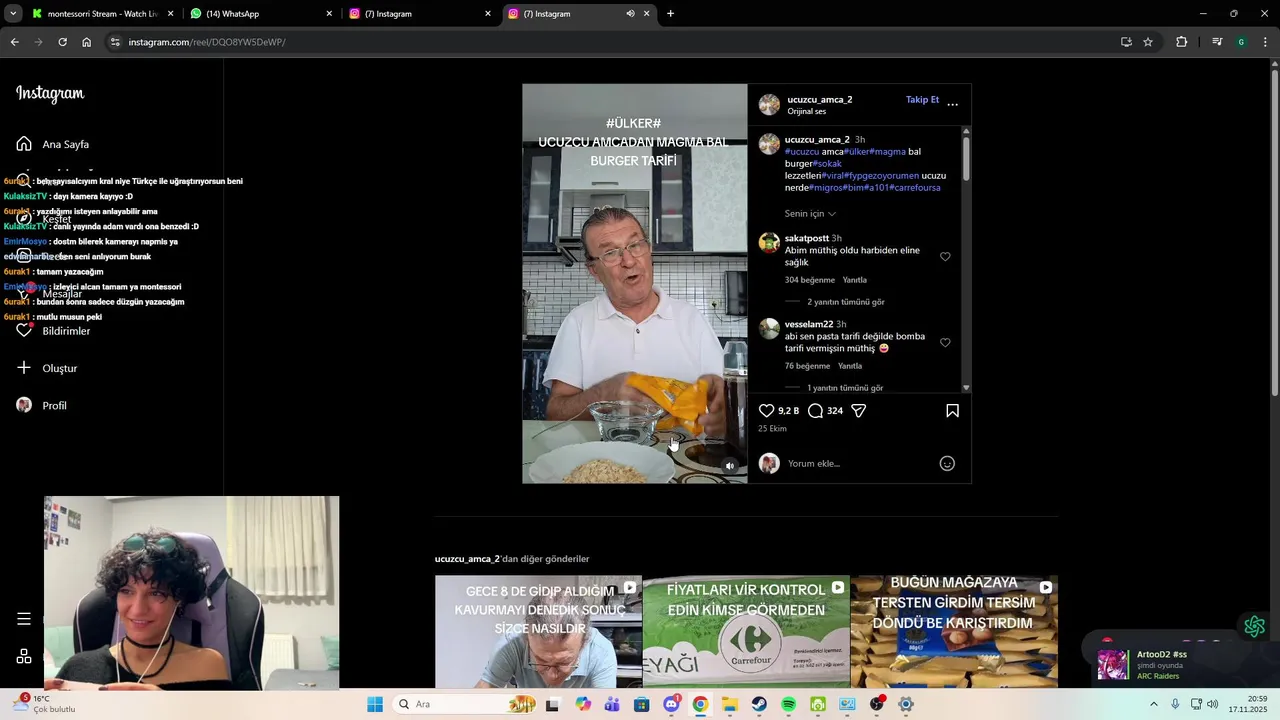
Task: Expand the system tray hidden icons chevron
Action: tap(1153, 704)
